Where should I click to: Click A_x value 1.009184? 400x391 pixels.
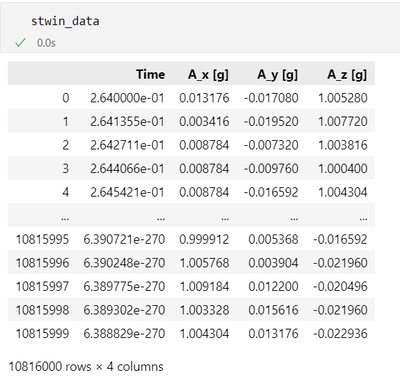pos(205,286)
